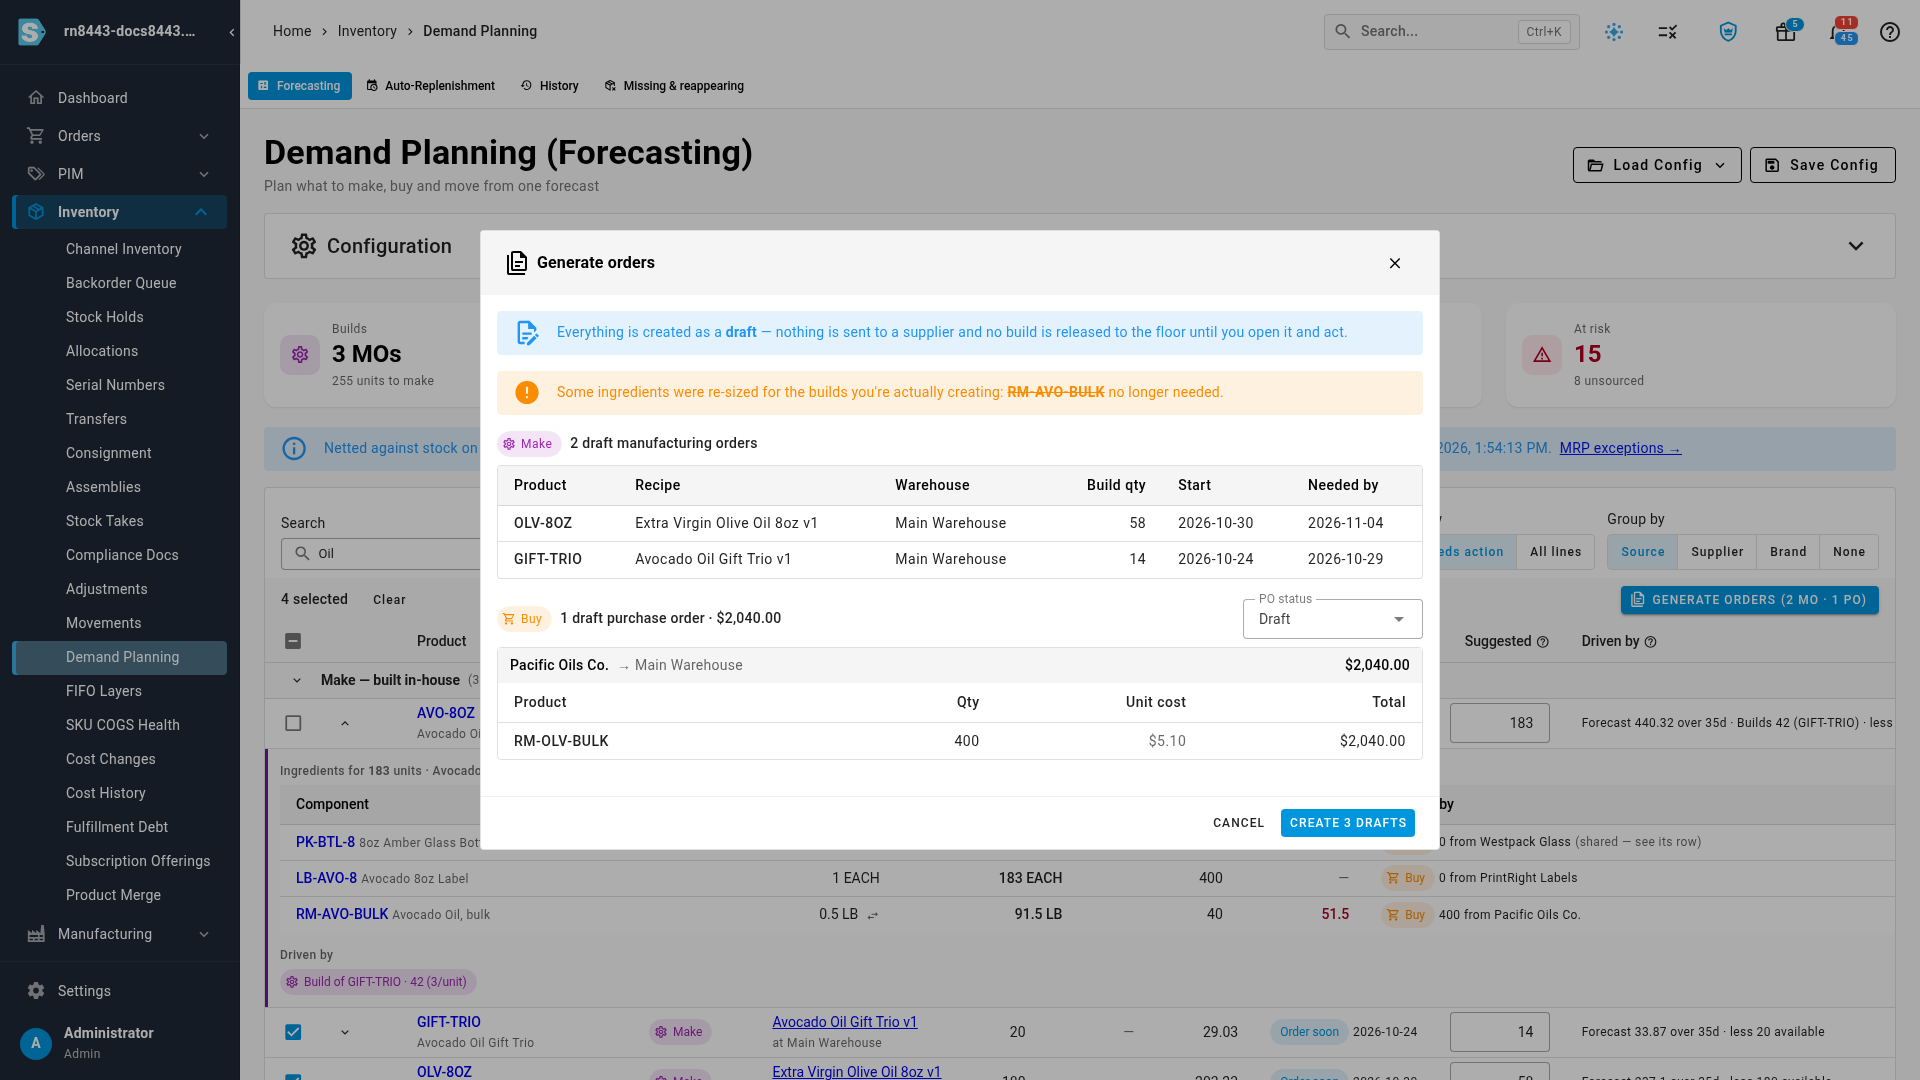
Task: Open the notifications bell icon
Action: [x=1840, y=32]
